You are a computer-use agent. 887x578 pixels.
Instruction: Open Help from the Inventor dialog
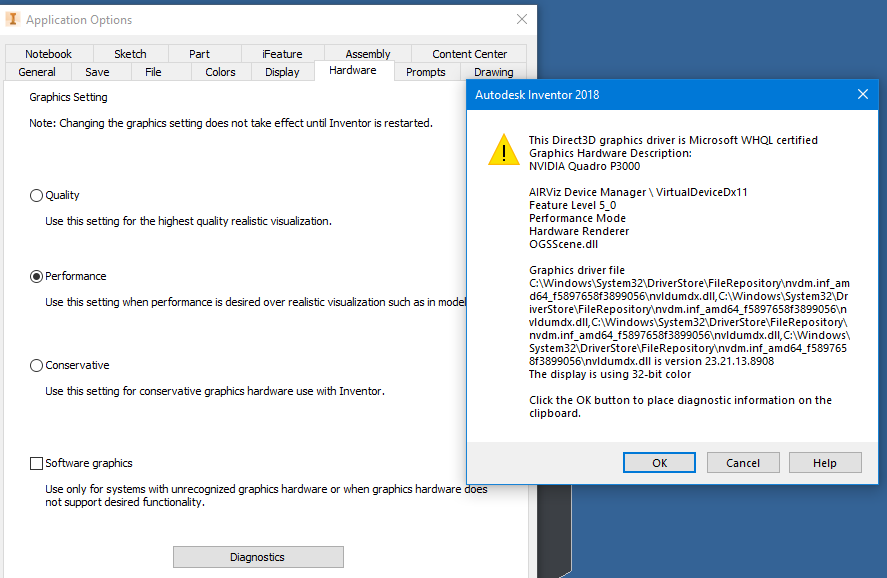tap(825, 463)
